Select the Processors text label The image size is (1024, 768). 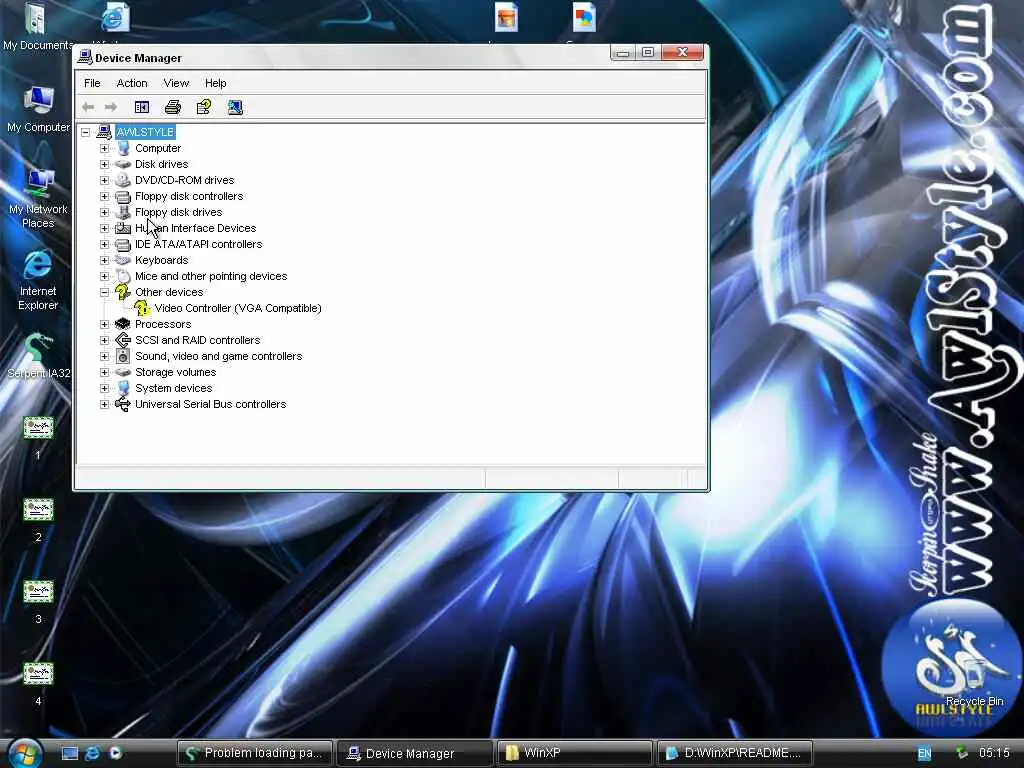(163, 324)
